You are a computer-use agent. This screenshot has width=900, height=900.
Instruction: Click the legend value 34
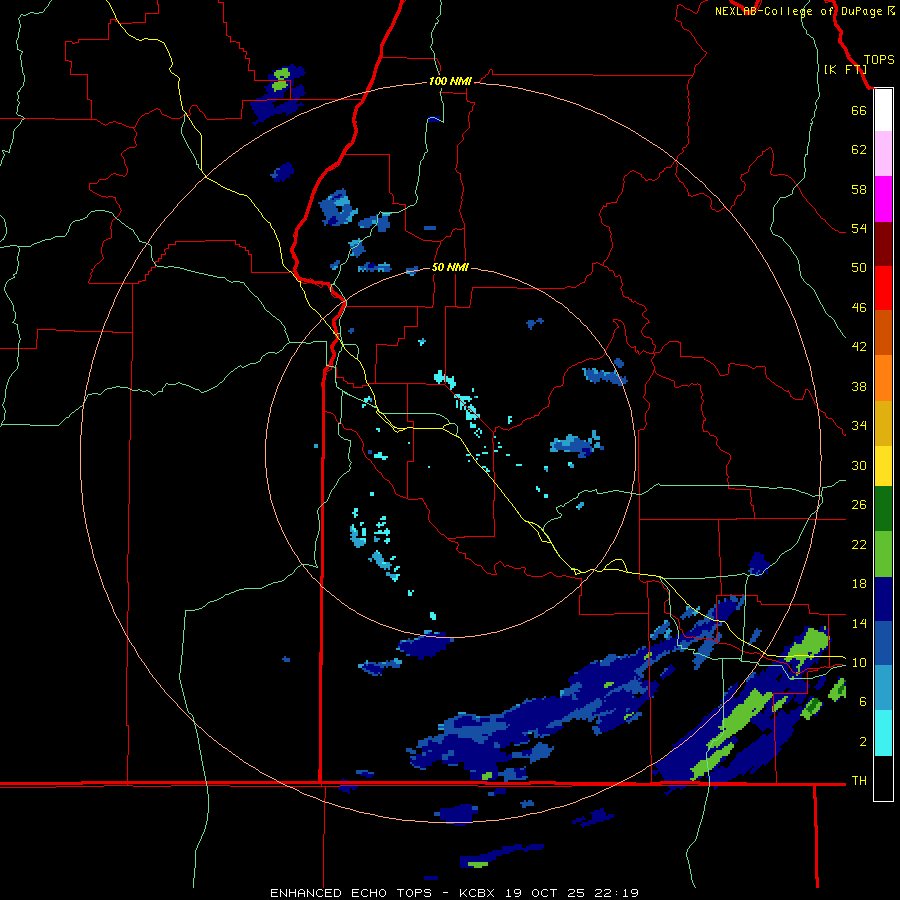pyautogui.click(x=859, y=425)
